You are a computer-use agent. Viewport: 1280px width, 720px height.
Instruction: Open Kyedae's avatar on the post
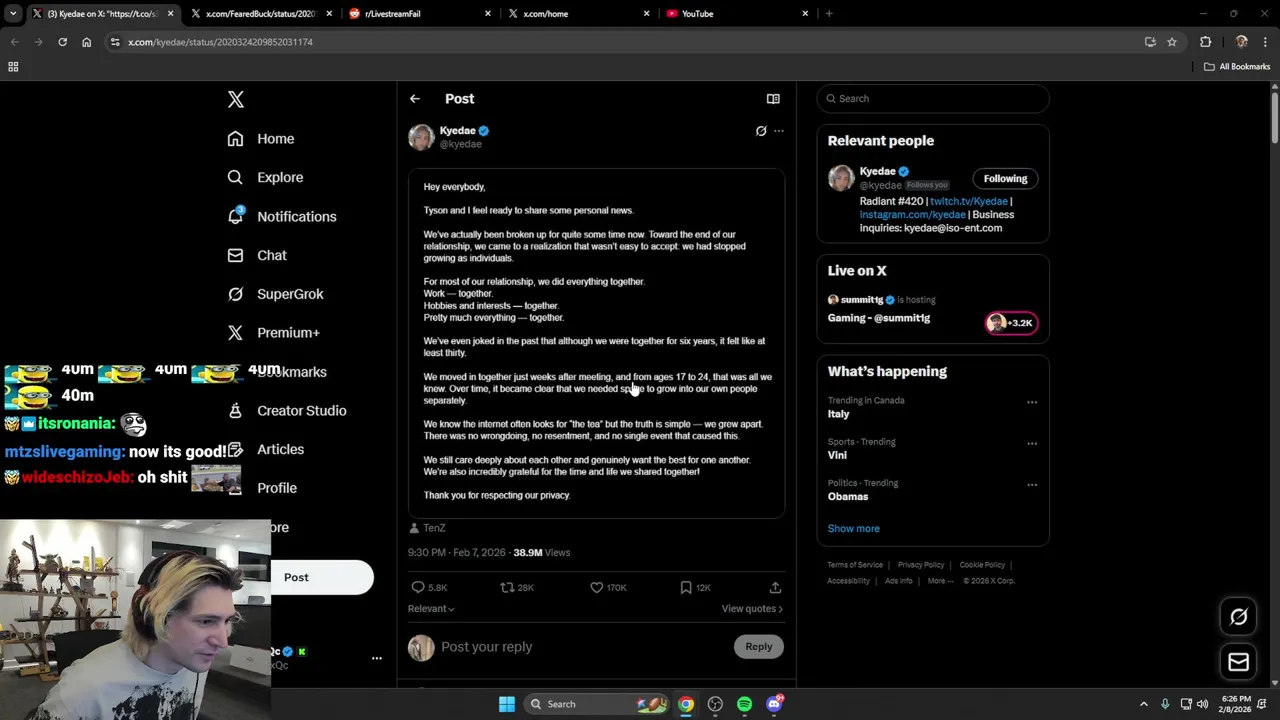pos(421,137)
